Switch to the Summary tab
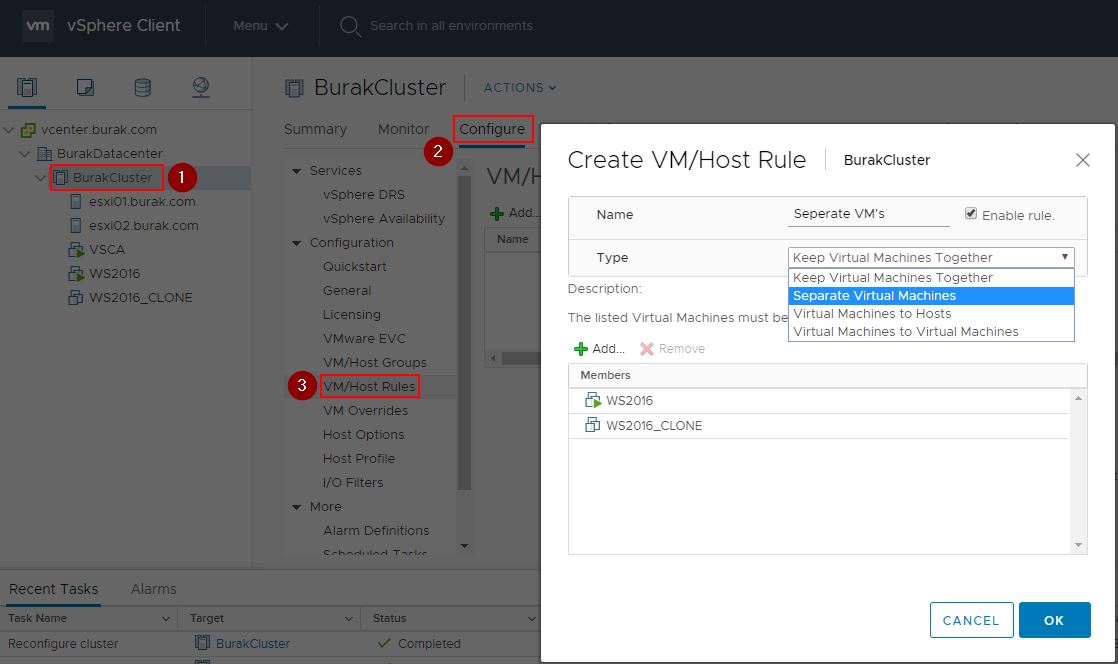Screen dimensions: 1118x664 pyautogui.click(x=315, y=129)
